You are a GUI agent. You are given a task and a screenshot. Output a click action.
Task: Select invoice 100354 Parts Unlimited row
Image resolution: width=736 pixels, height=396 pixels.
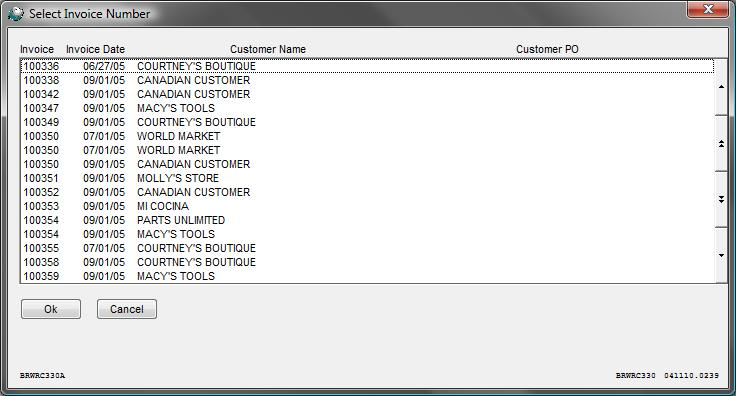(367, 220)
